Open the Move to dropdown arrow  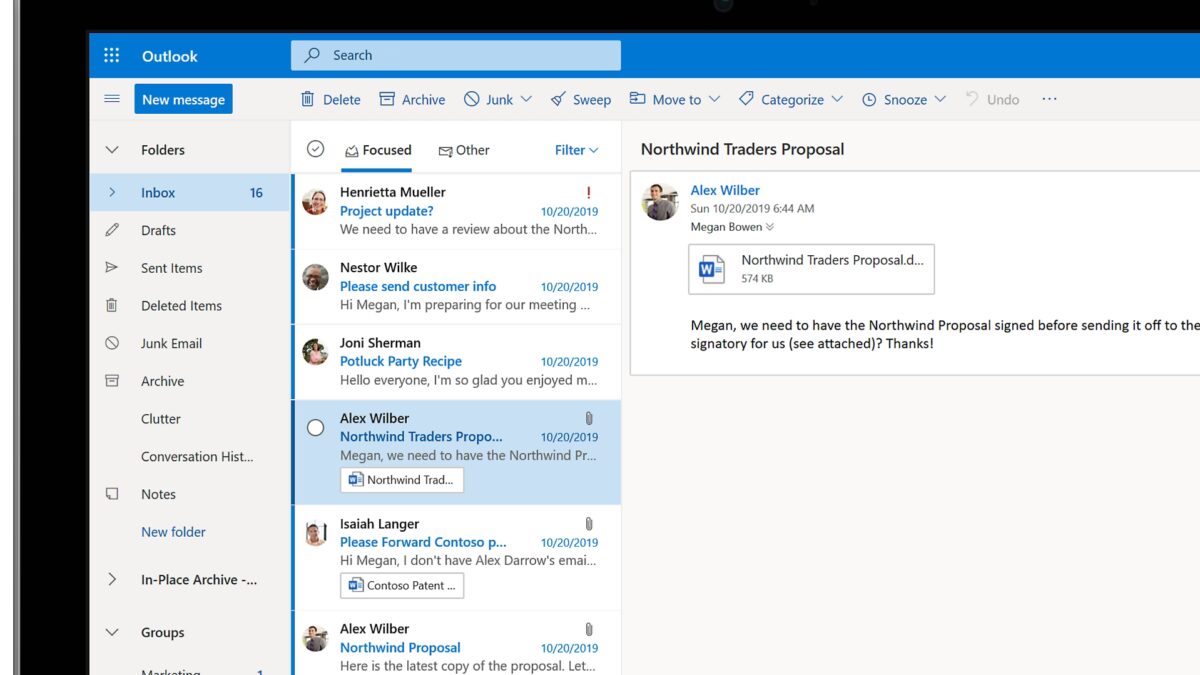click(713, 99)
